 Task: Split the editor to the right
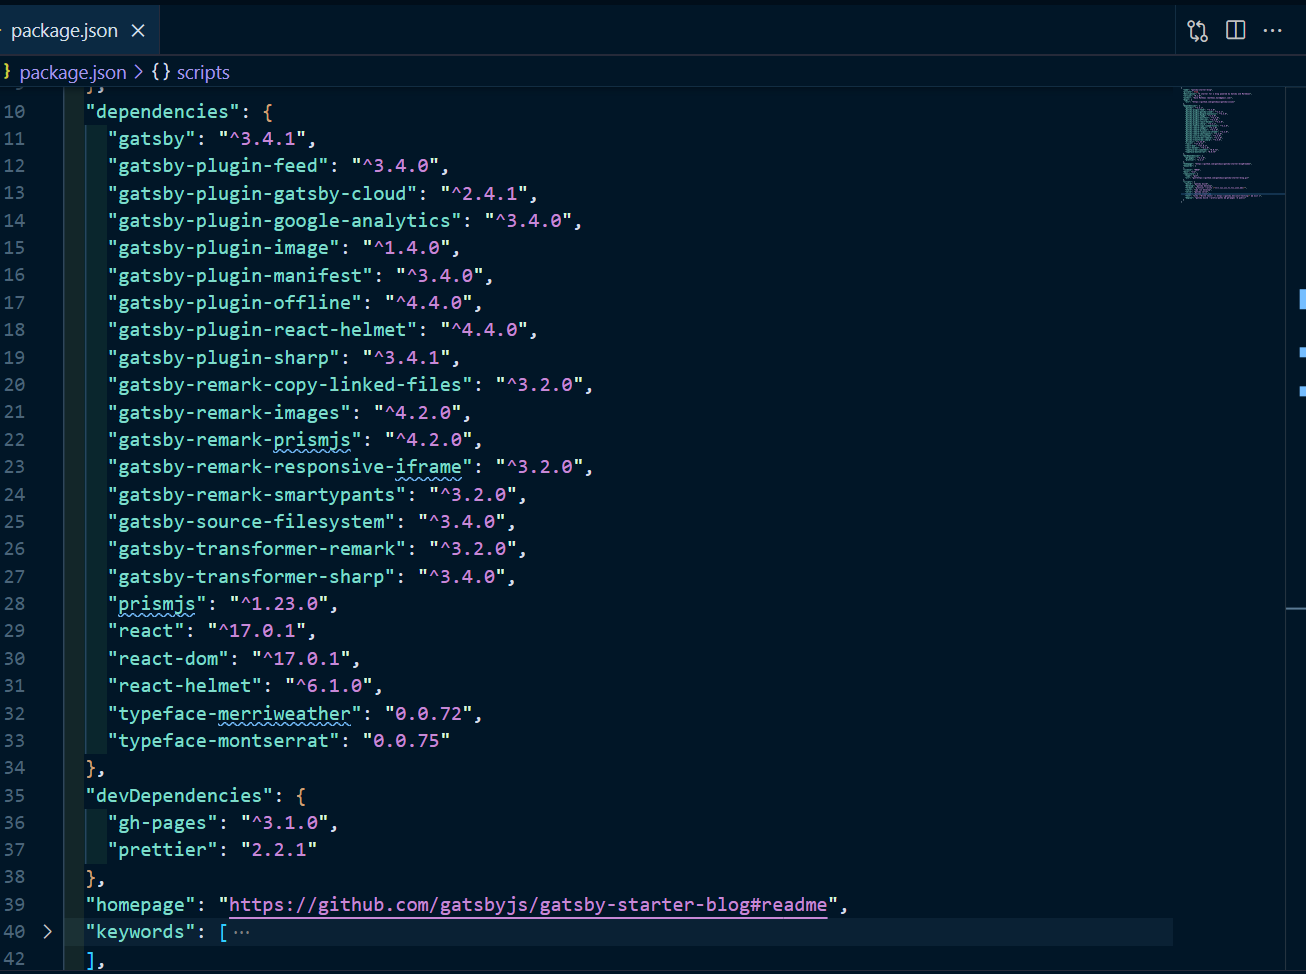tap(1236, 31)
